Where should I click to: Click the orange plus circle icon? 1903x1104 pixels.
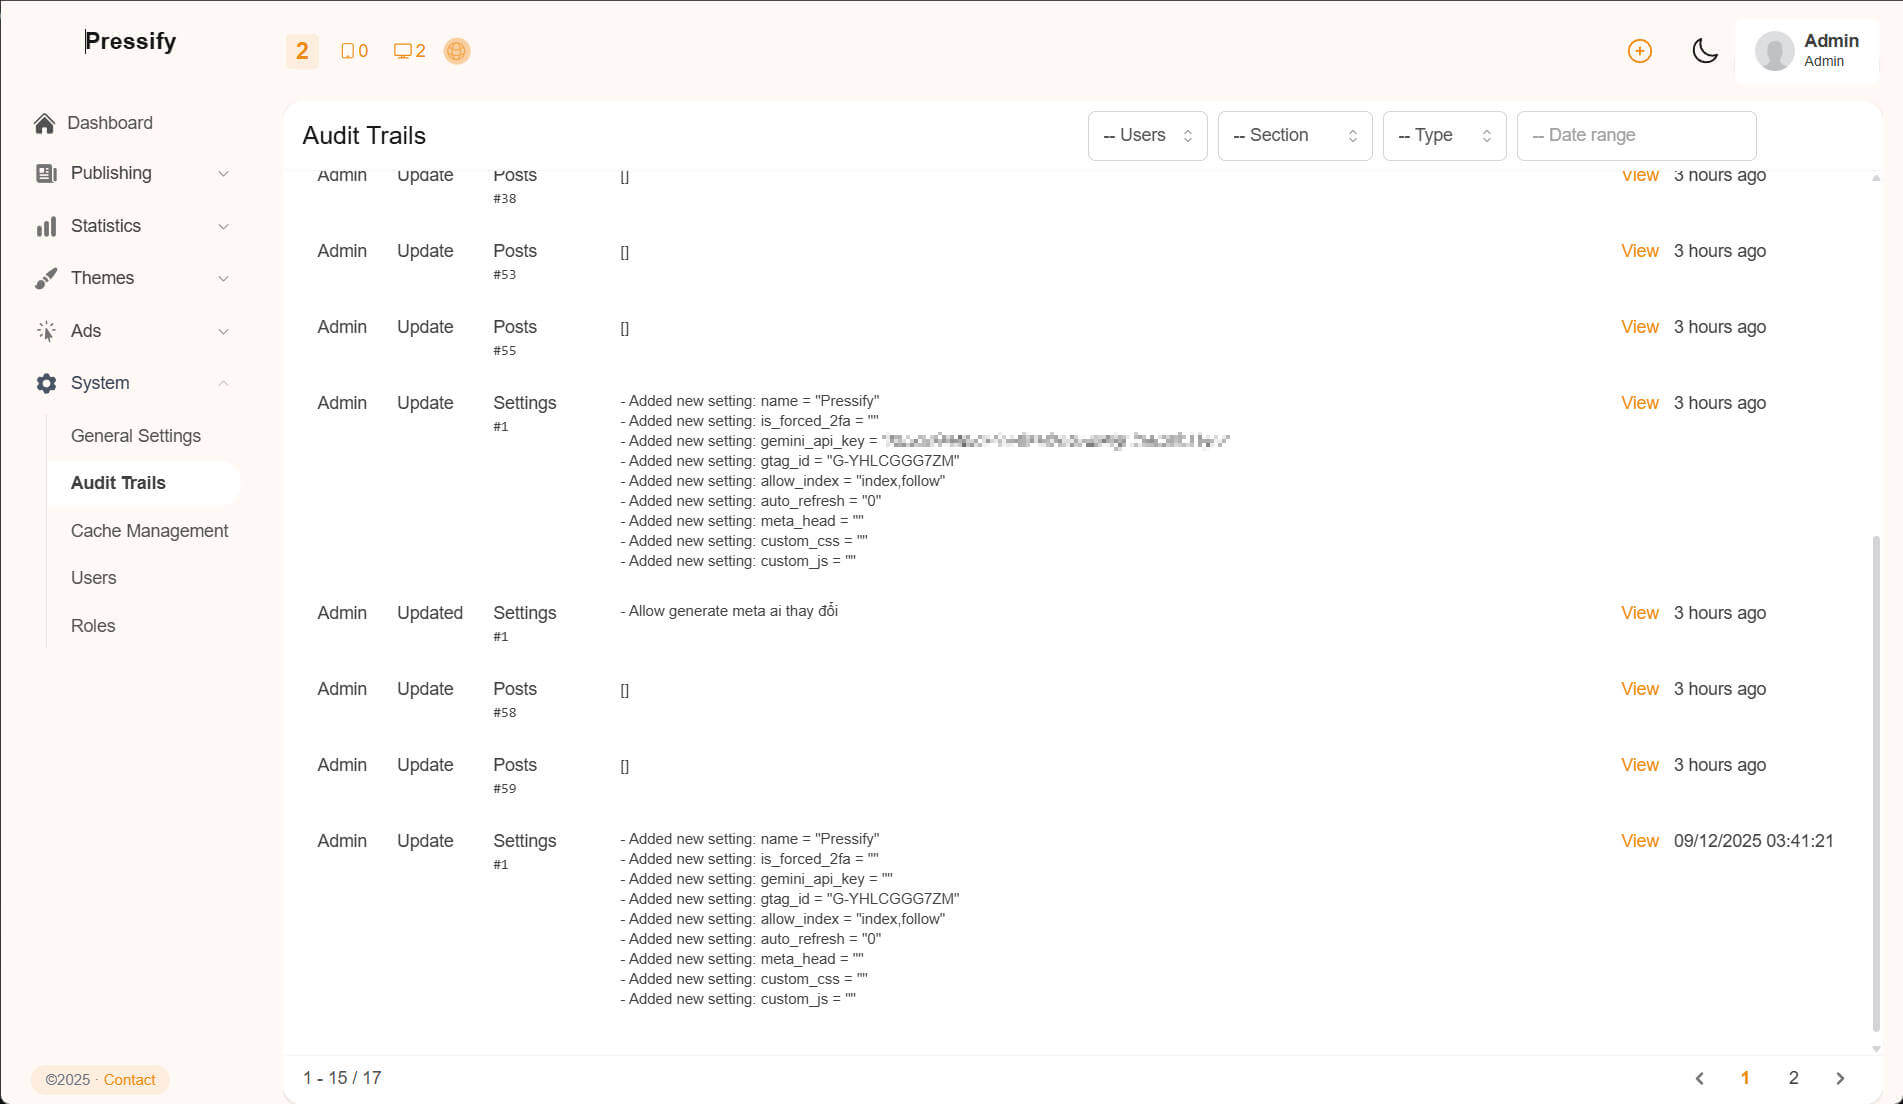click(1639, 51)
